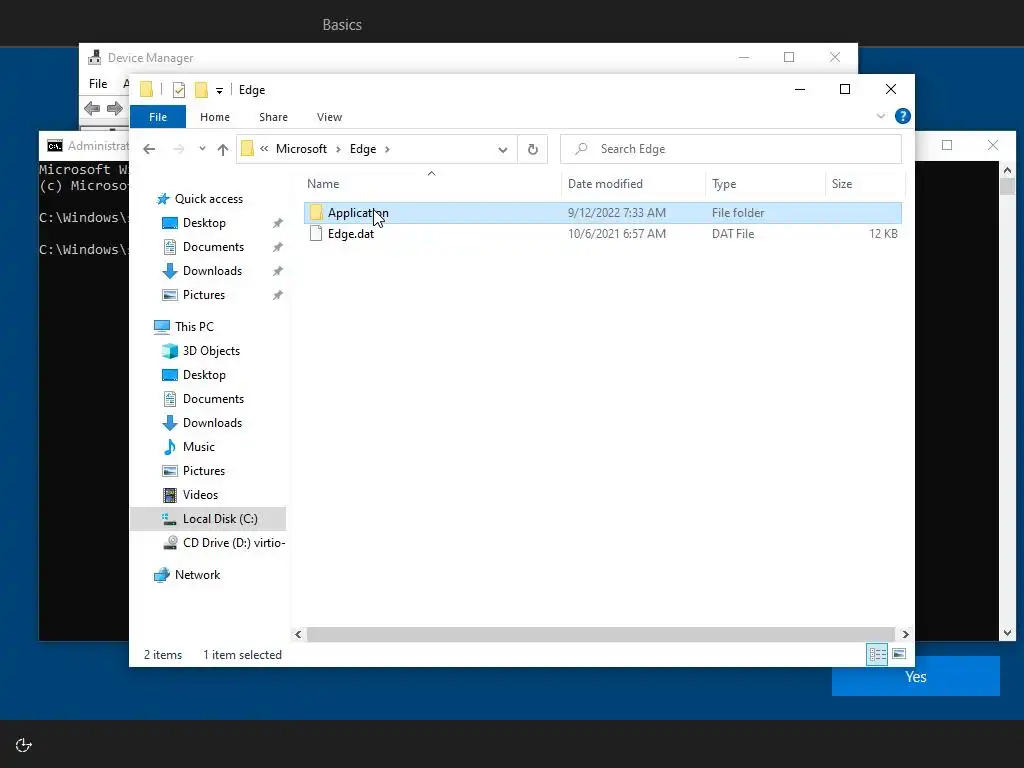Viewport: 1024px width, 768px height.
Task: Select pinned Desktop under Quick access
Action: click(x=204, y=223)
